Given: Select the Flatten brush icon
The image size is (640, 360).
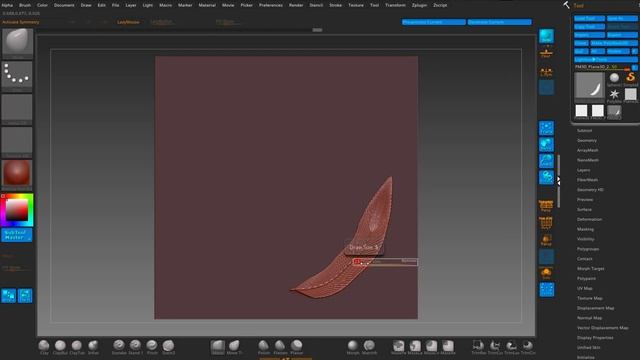Looking at the screenshot, I should click(280, 346).
